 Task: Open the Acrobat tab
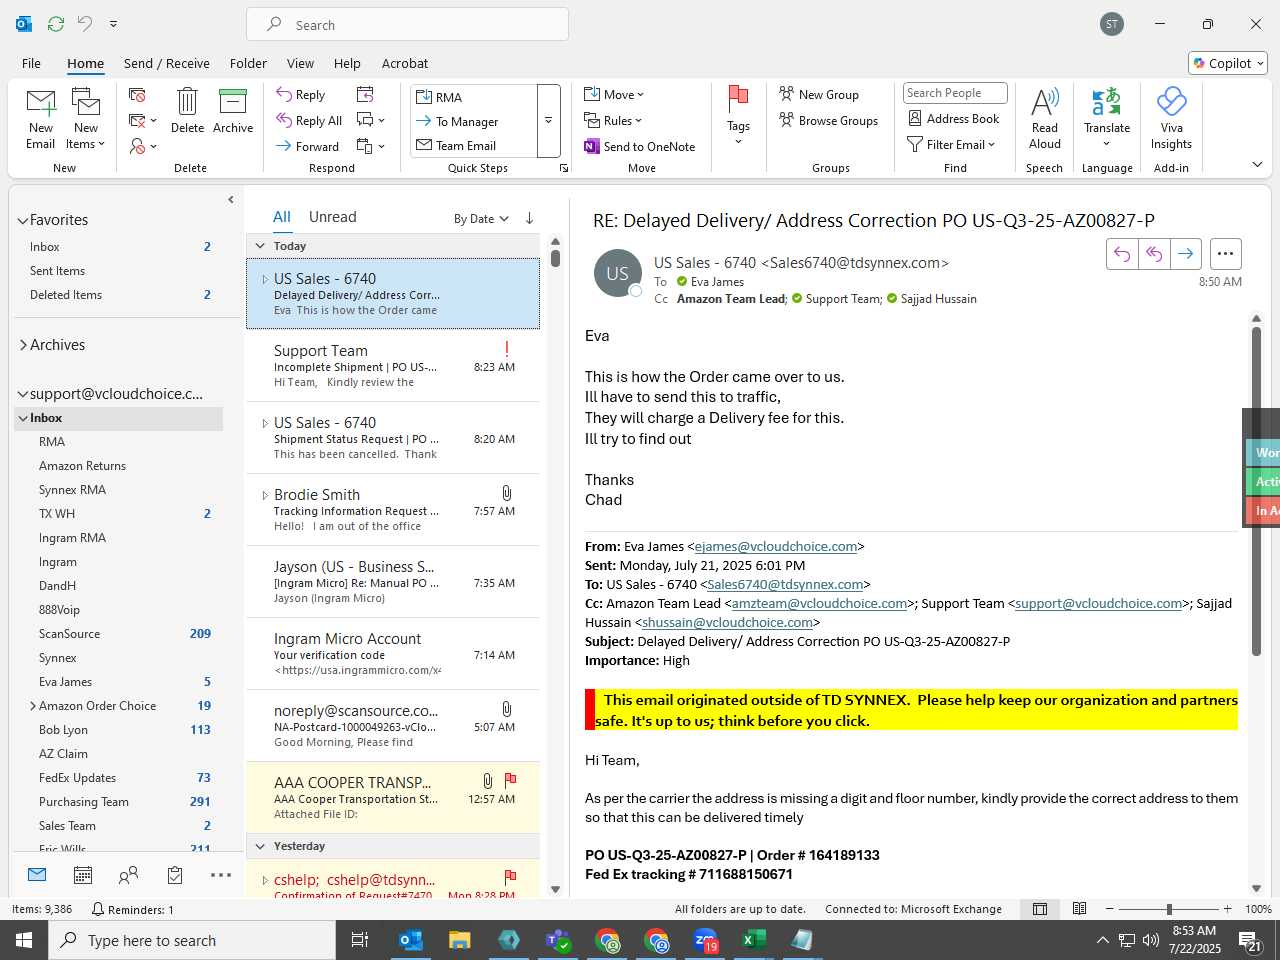pyautogui.click(x=405, y=63)
